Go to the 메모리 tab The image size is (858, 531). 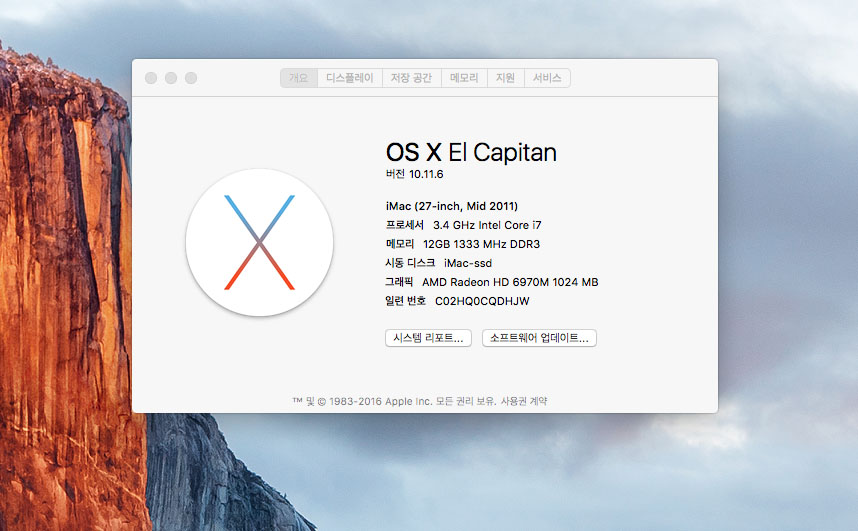(464, 78)
